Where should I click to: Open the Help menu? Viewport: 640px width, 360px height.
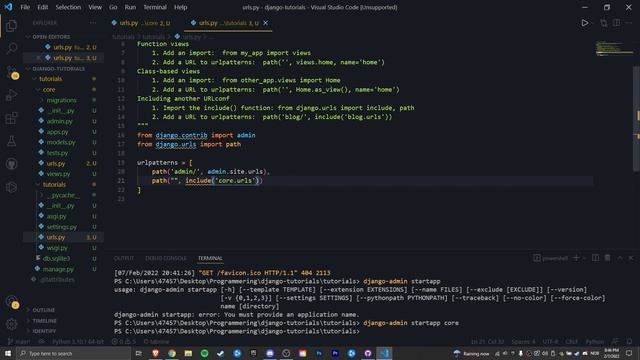(x=180, y=7)
